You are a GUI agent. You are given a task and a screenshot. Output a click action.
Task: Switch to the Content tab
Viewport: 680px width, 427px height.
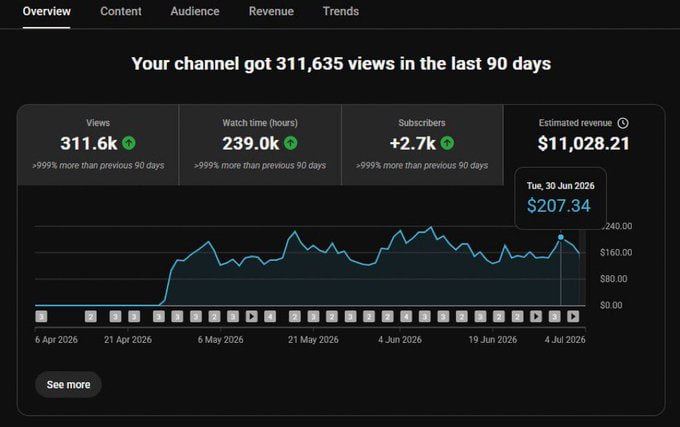(x=121, y=11)
